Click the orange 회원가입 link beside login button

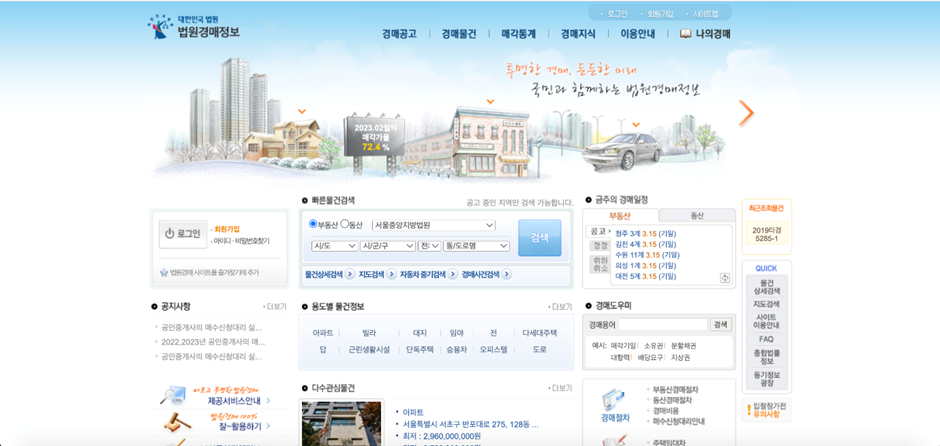[x=227, y=228]
